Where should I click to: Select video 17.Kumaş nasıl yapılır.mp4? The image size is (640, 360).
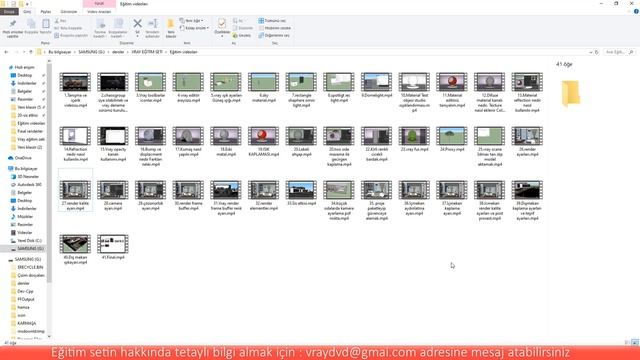click(188, 142)
